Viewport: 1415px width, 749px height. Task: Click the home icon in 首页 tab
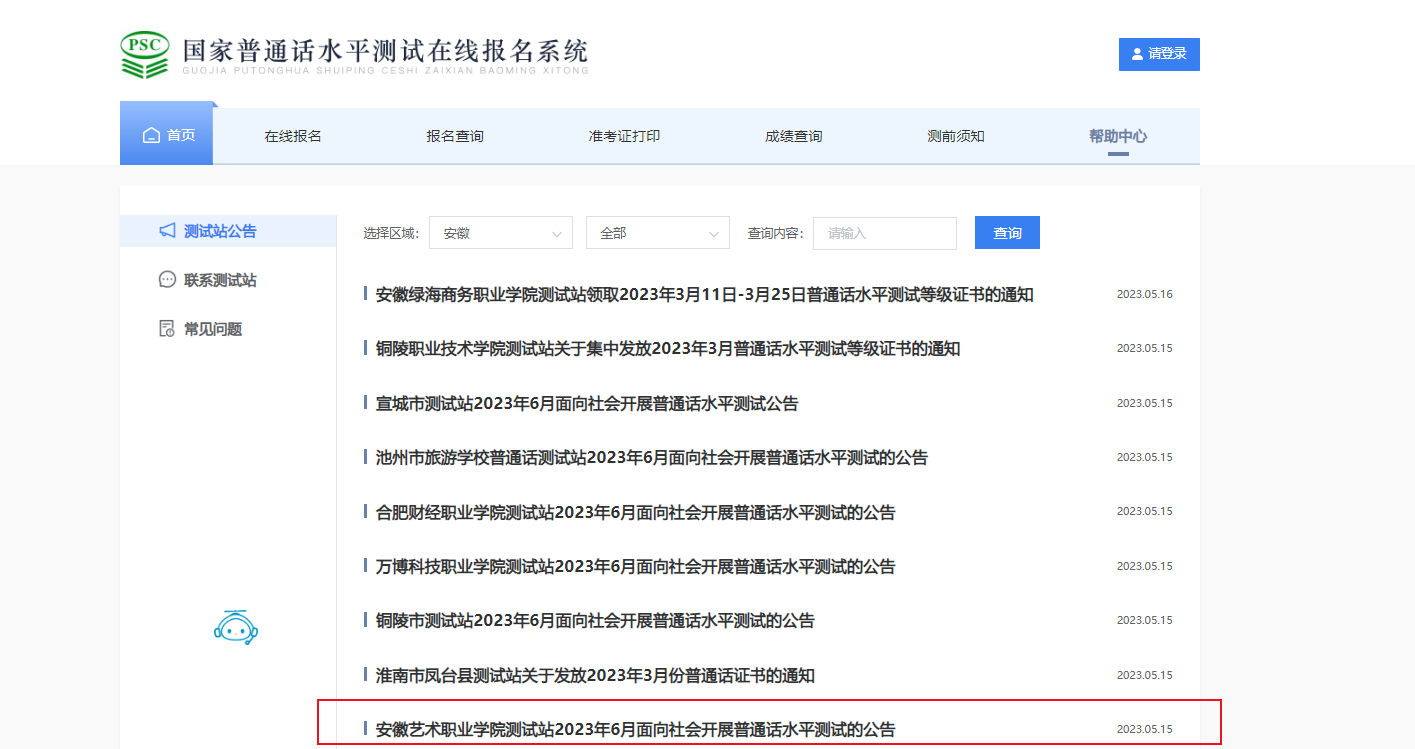pyautogui.click(x=151, y=135)
